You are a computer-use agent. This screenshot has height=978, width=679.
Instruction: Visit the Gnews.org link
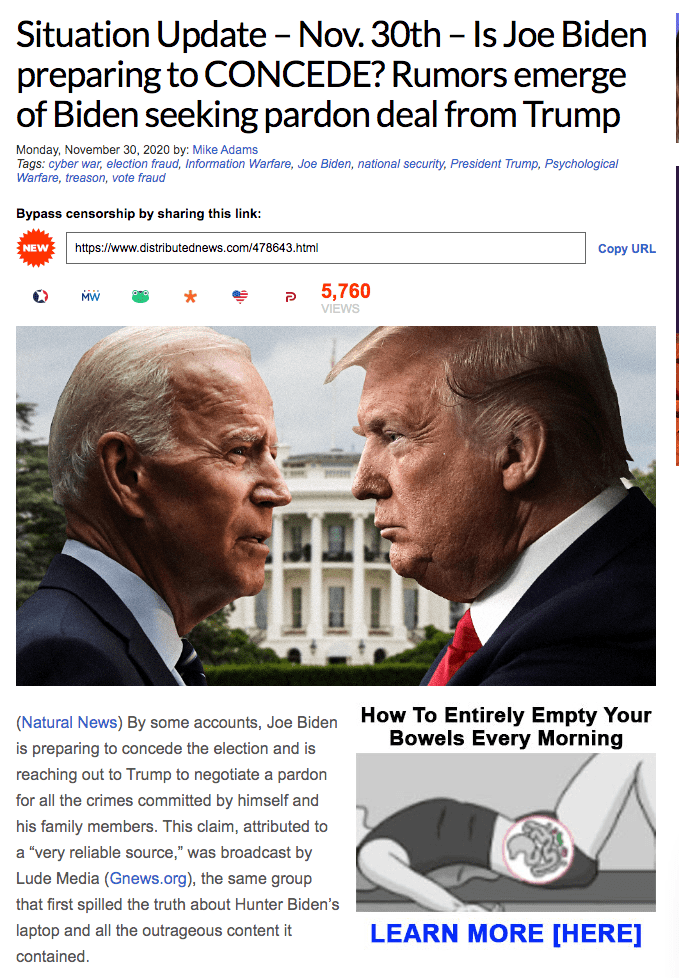(x=148, y=878)
